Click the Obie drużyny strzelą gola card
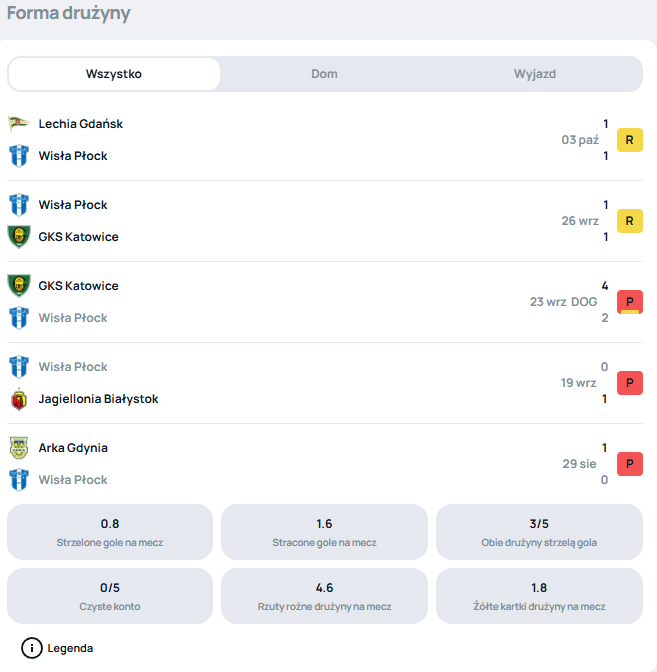The height and width of the screenshot is (672, 657). coord(539,532)
